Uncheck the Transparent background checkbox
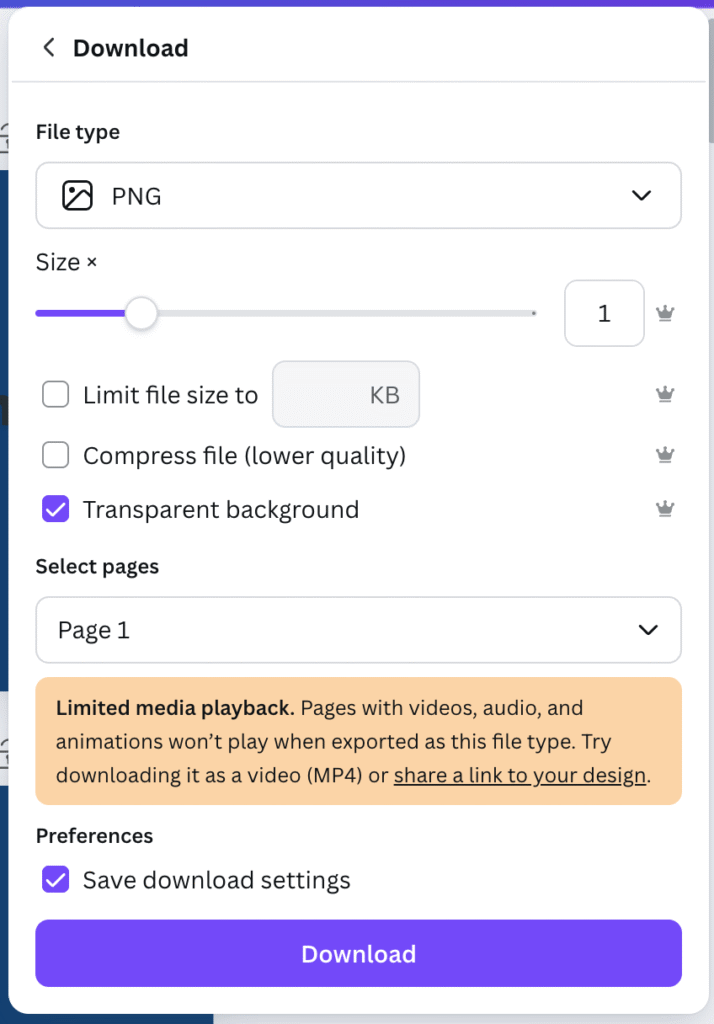Image resolution: width=714 pixels, height=1024 pixels. tap(55, 509)
